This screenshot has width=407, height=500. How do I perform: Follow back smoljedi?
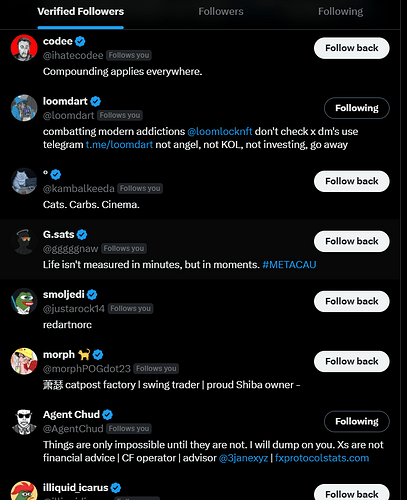(352, 301)
